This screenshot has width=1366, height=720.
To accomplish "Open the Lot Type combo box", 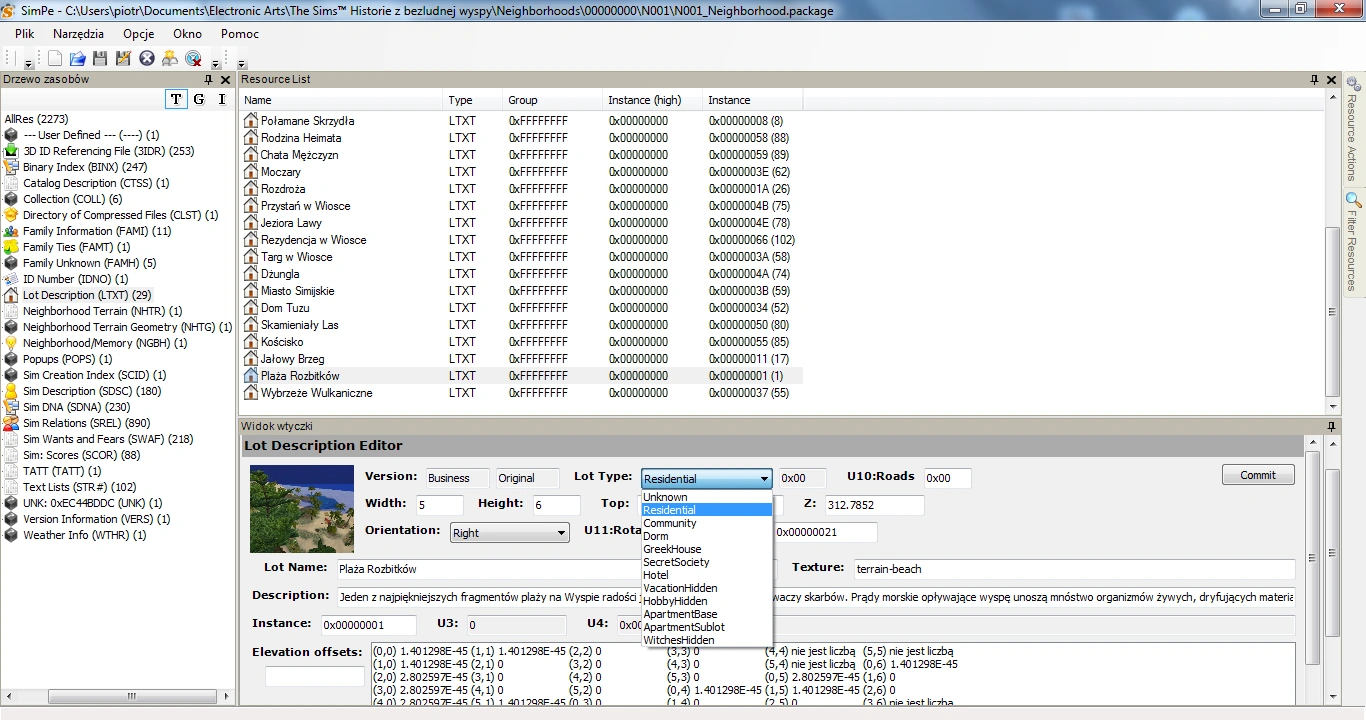I will click(706, 479).
